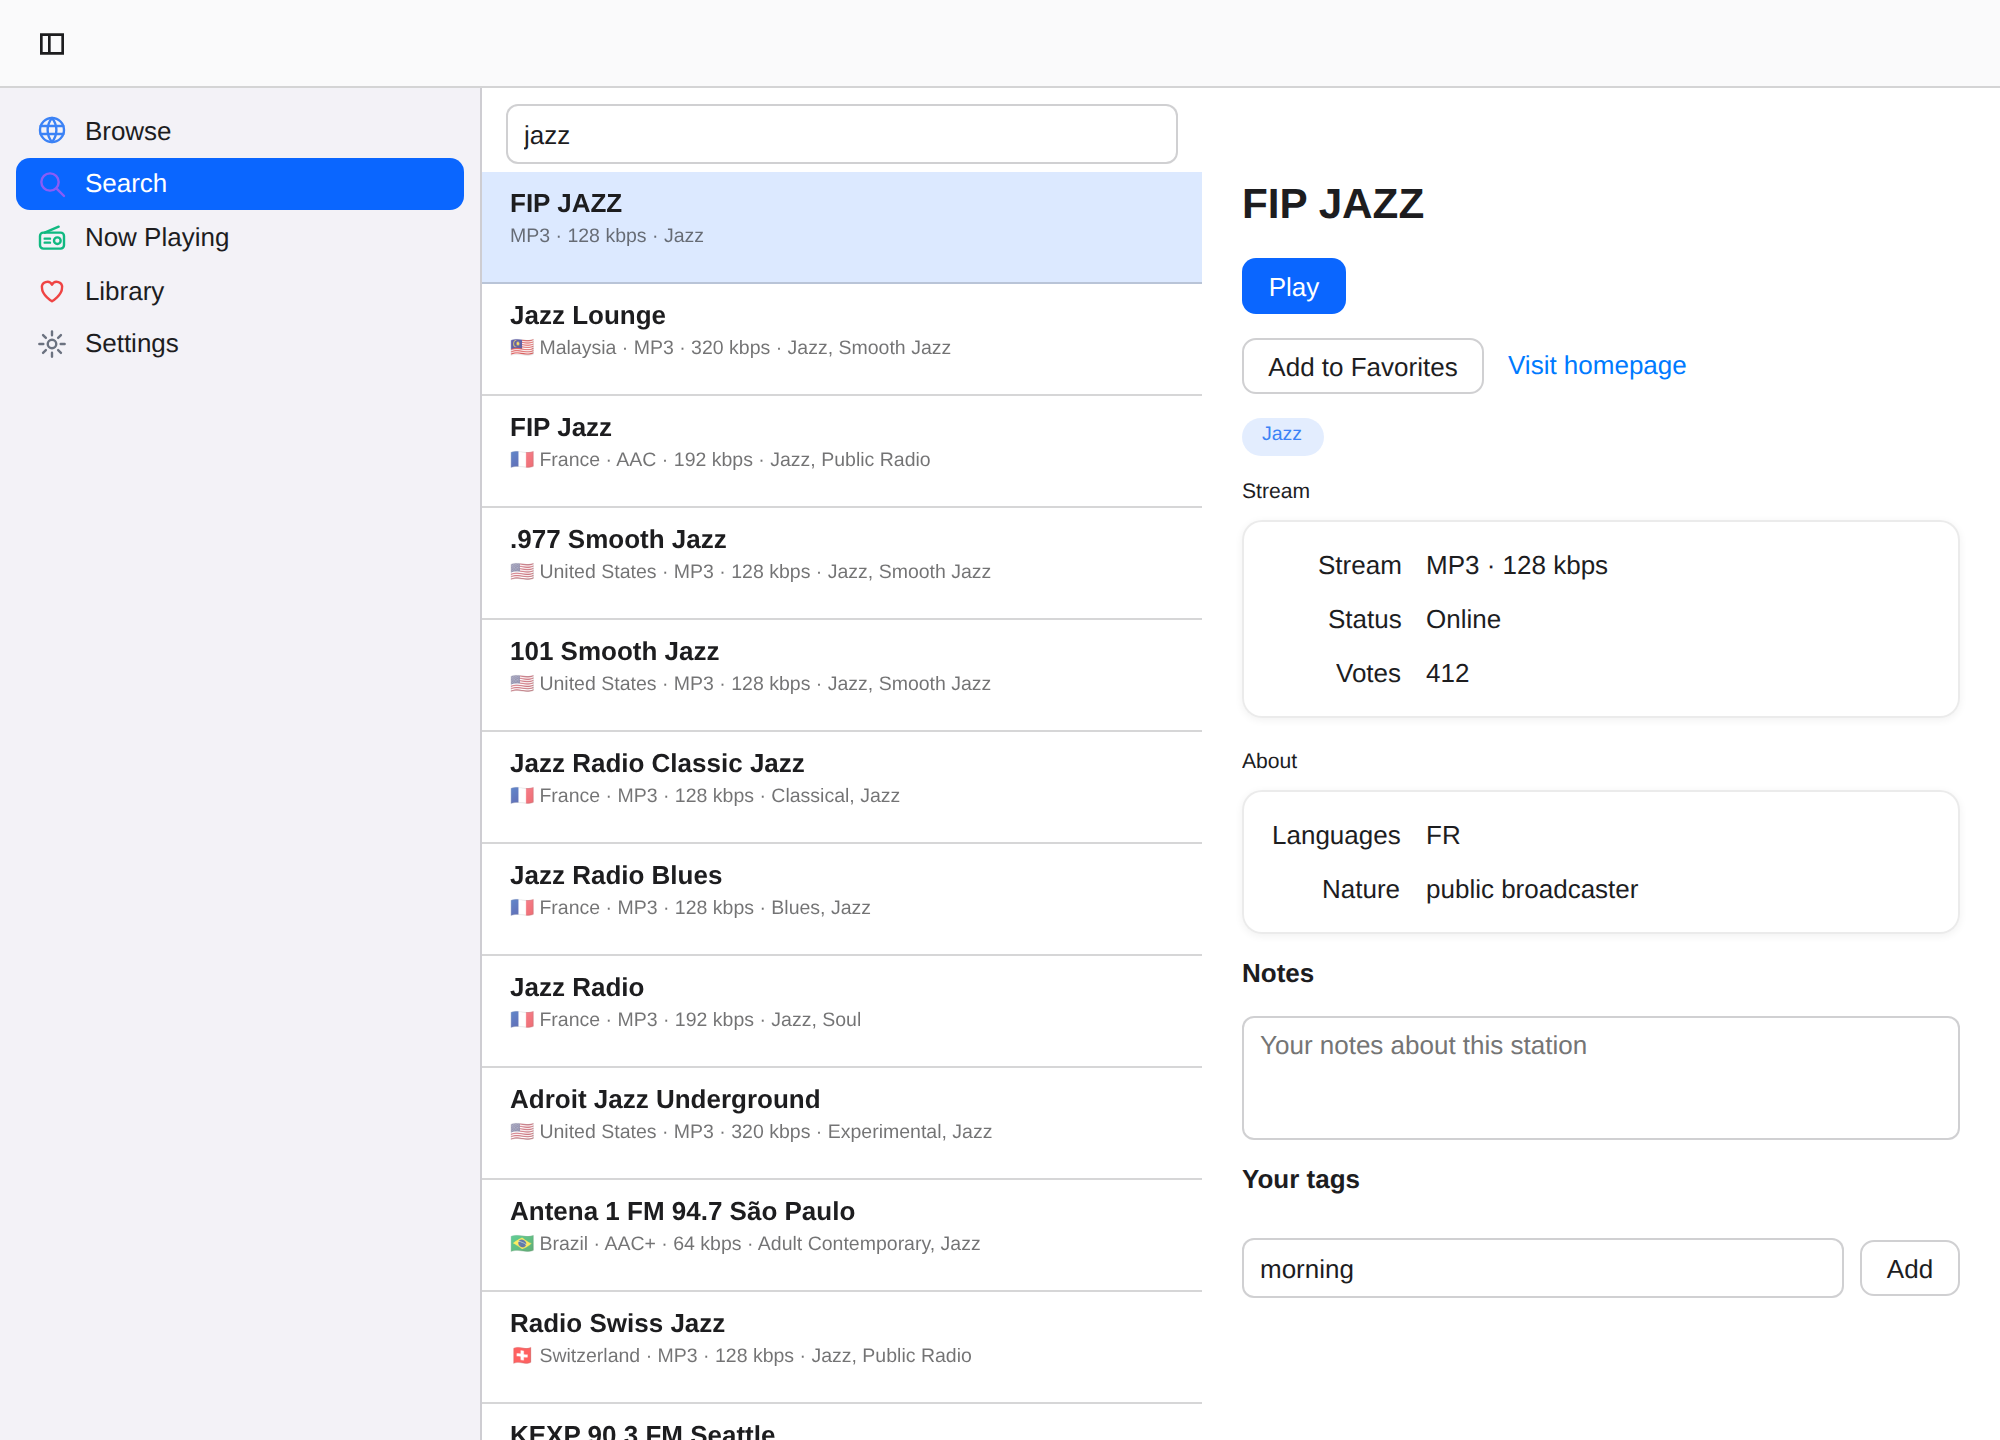2000x1440 pixels.
Task: Open Jazz Radio Classic Jazz
Action: (x=842, y=787)
